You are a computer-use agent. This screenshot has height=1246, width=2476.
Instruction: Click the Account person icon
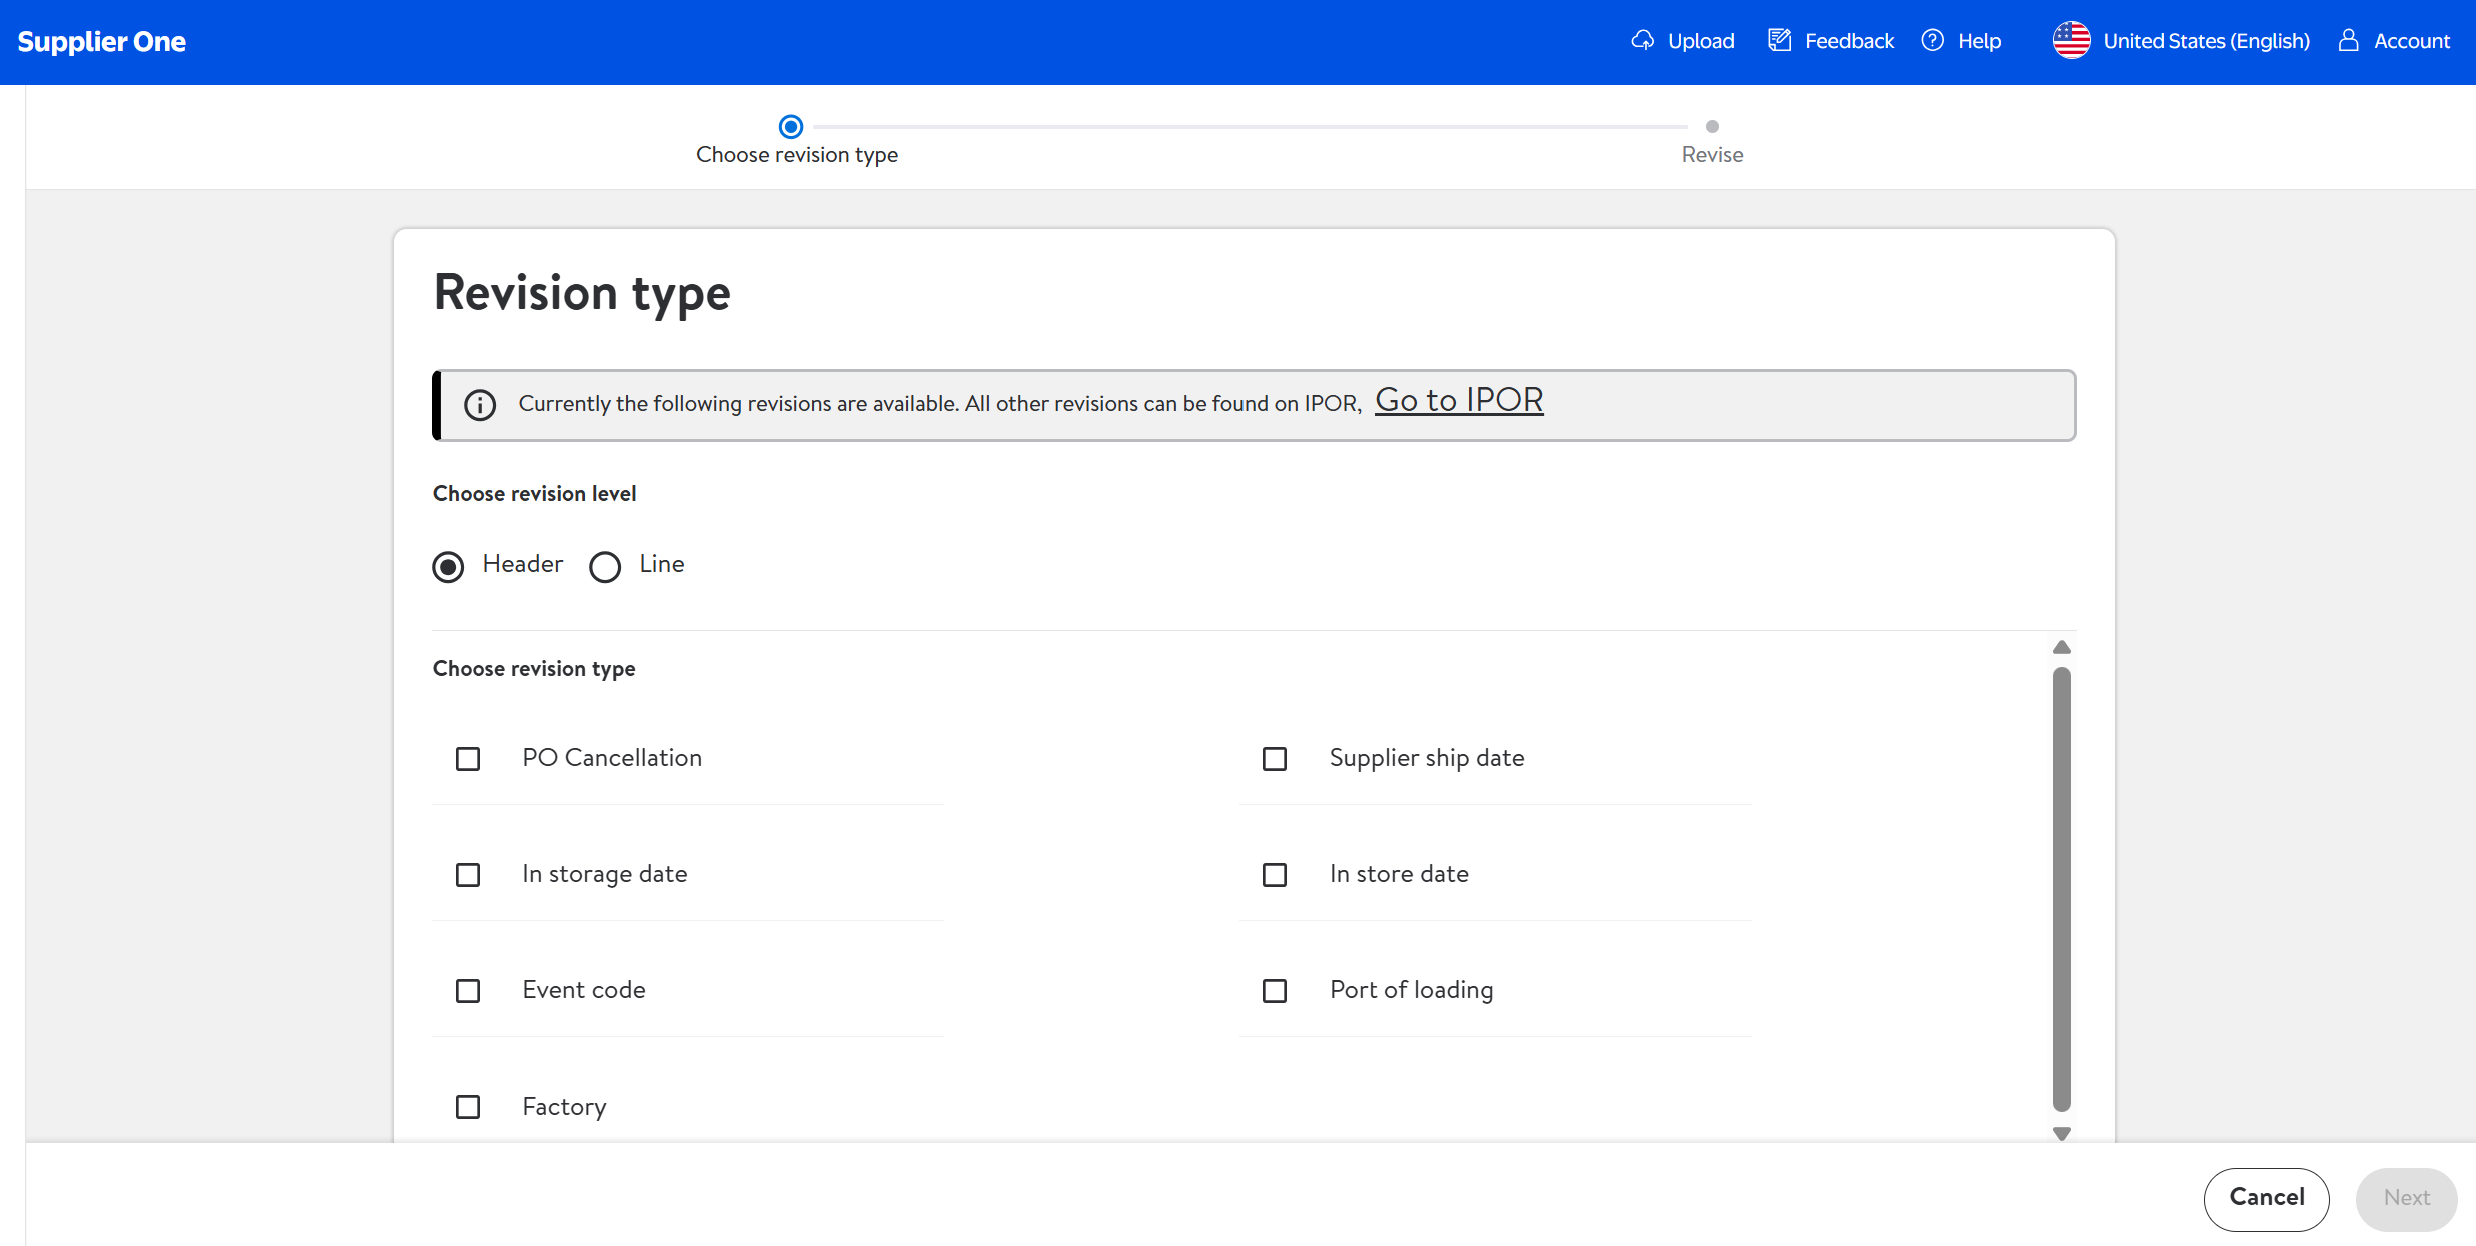tap(2349, 41)
